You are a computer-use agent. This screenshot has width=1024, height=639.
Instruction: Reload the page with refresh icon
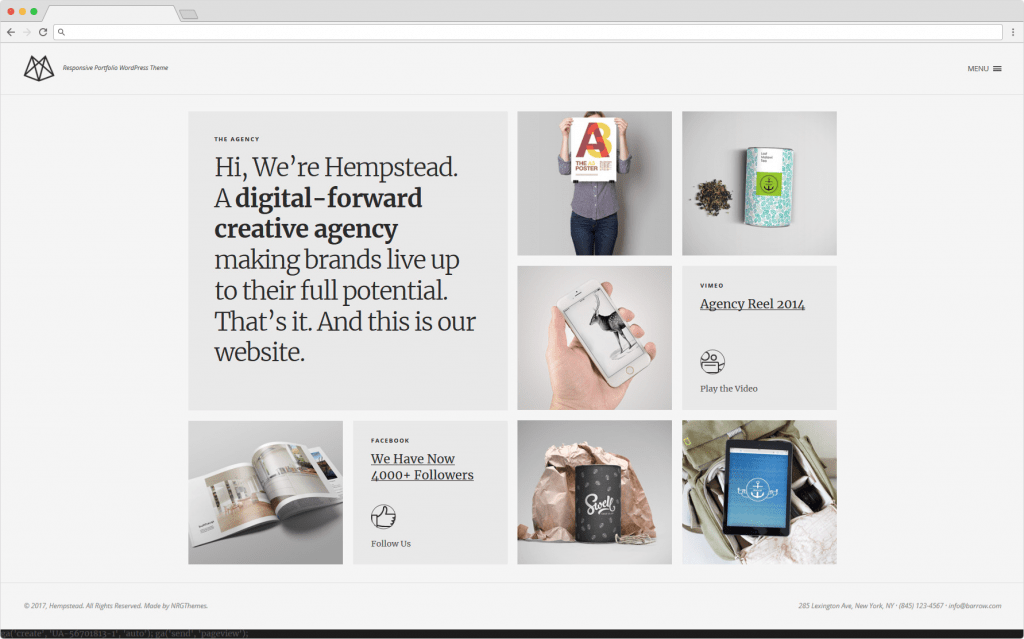43,32
